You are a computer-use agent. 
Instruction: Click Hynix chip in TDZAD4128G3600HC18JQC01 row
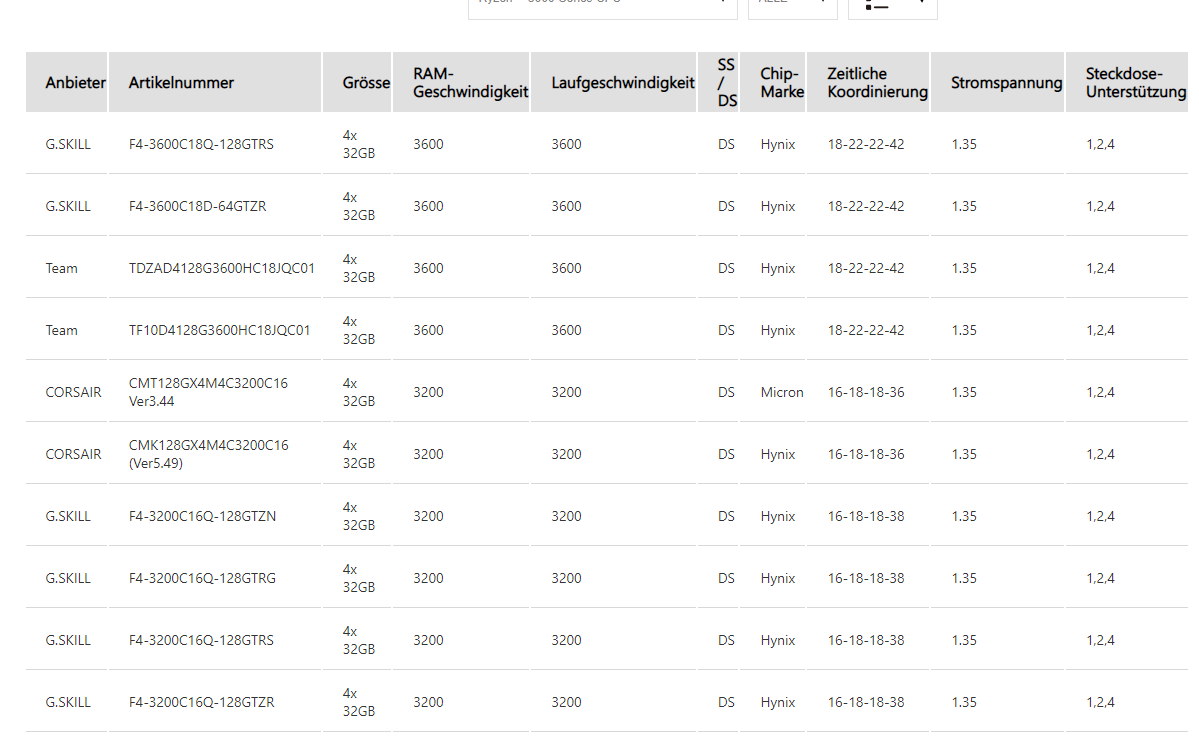[778, 268]
